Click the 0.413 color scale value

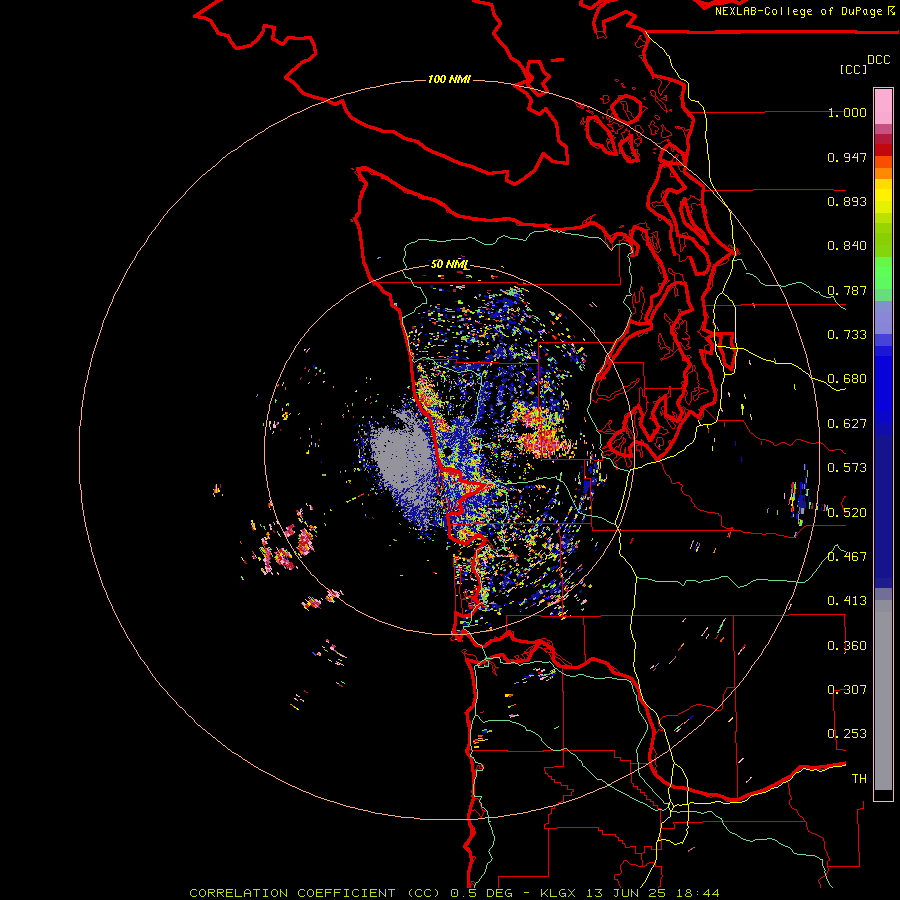point(847,601)
